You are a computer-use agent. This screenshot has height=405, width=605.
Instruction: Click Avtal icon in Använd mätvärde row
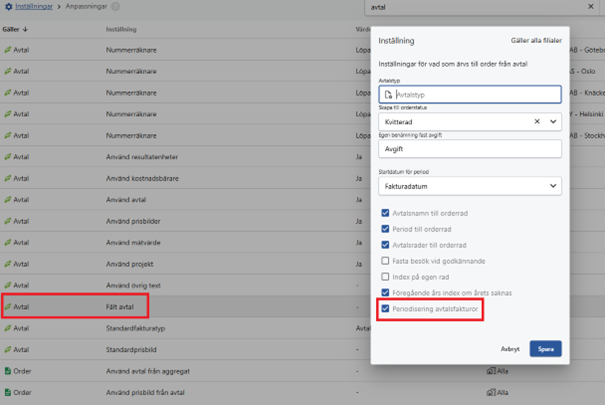[8, 242]
